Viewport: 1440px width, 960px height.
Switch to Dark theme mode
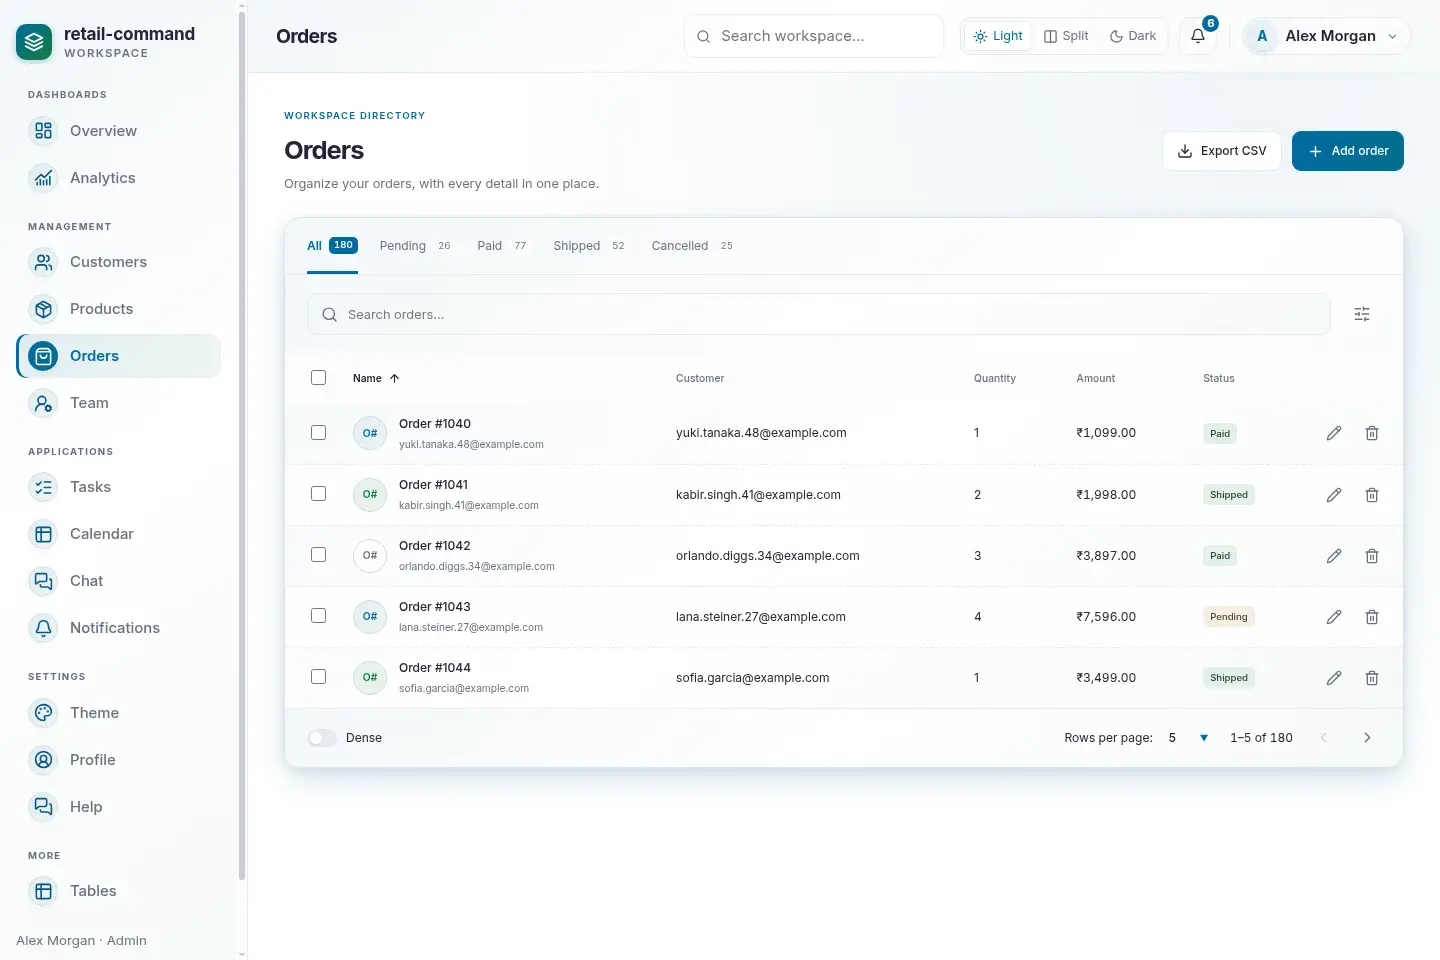coord(1133,36)
